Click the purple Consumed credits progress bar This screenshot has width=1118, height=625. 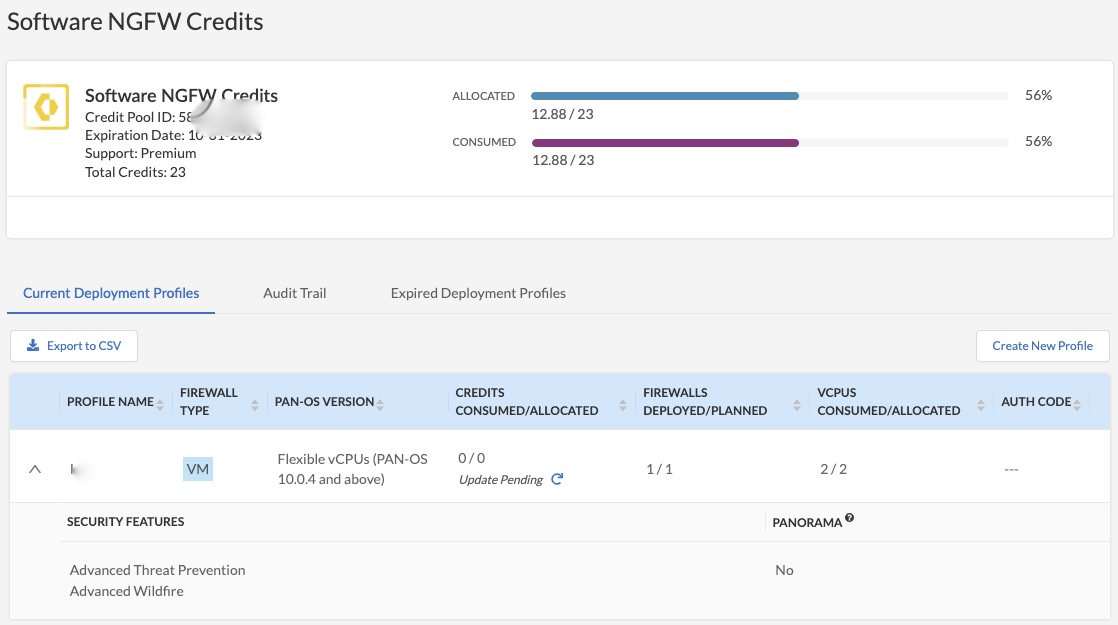click(664, 143)
